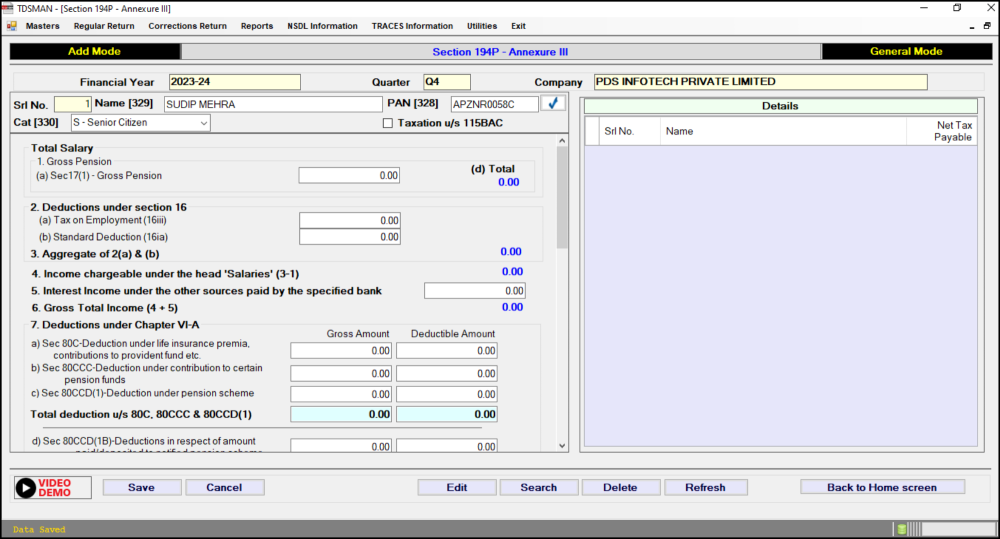Click the Save button
Screen dimensions: 1000x539
[x=141, y=487]
